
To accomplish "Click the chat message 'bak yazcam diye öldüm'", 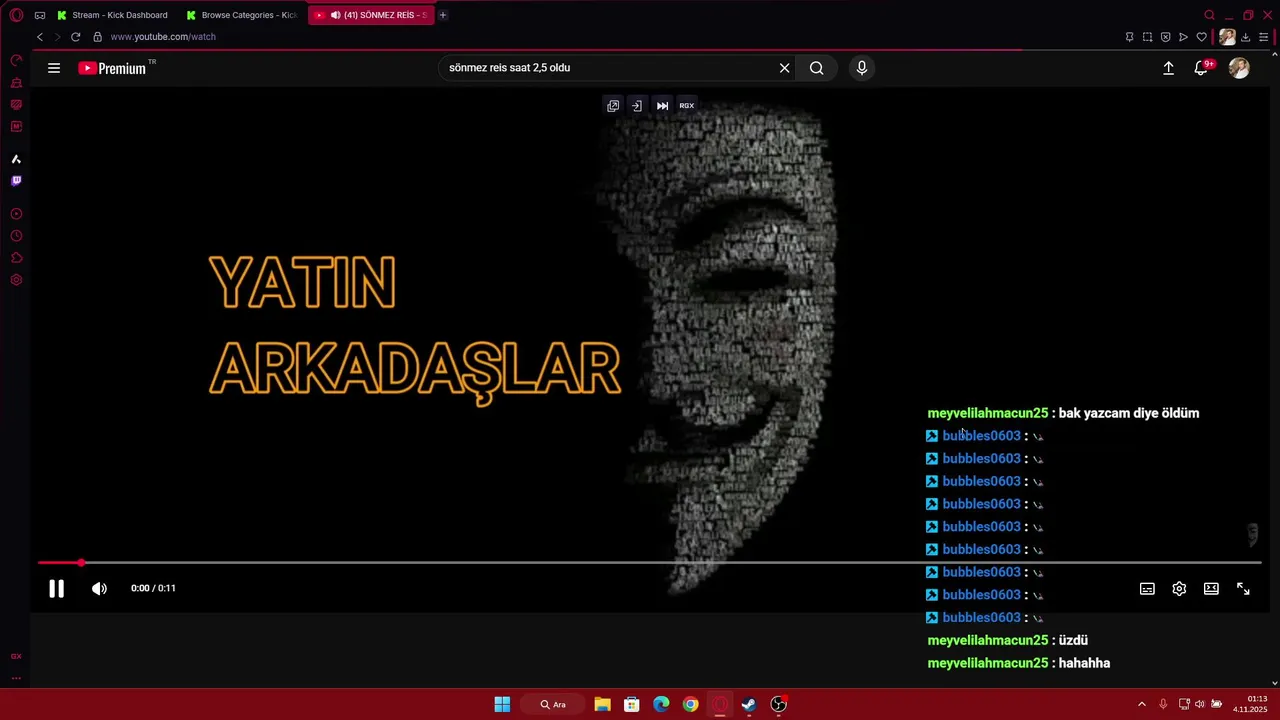I will pos(1129,413).
